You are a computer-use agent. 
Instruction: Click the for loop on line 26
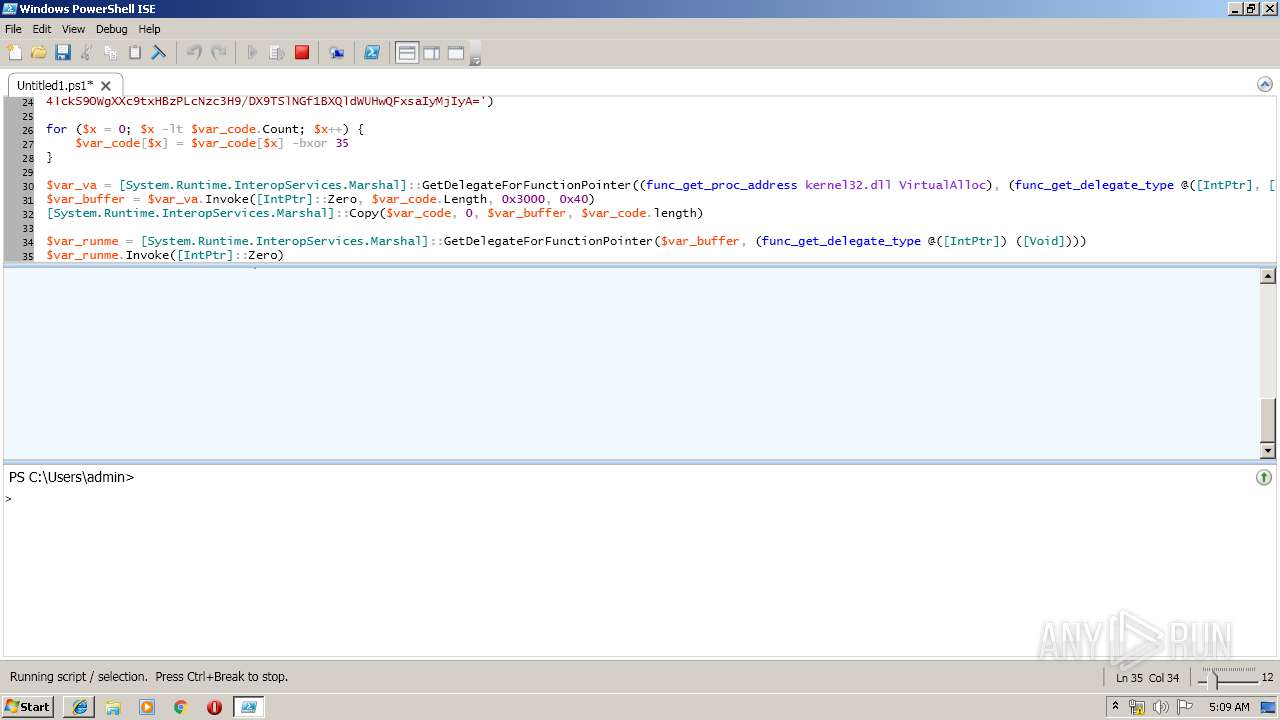tap(205, 129)
